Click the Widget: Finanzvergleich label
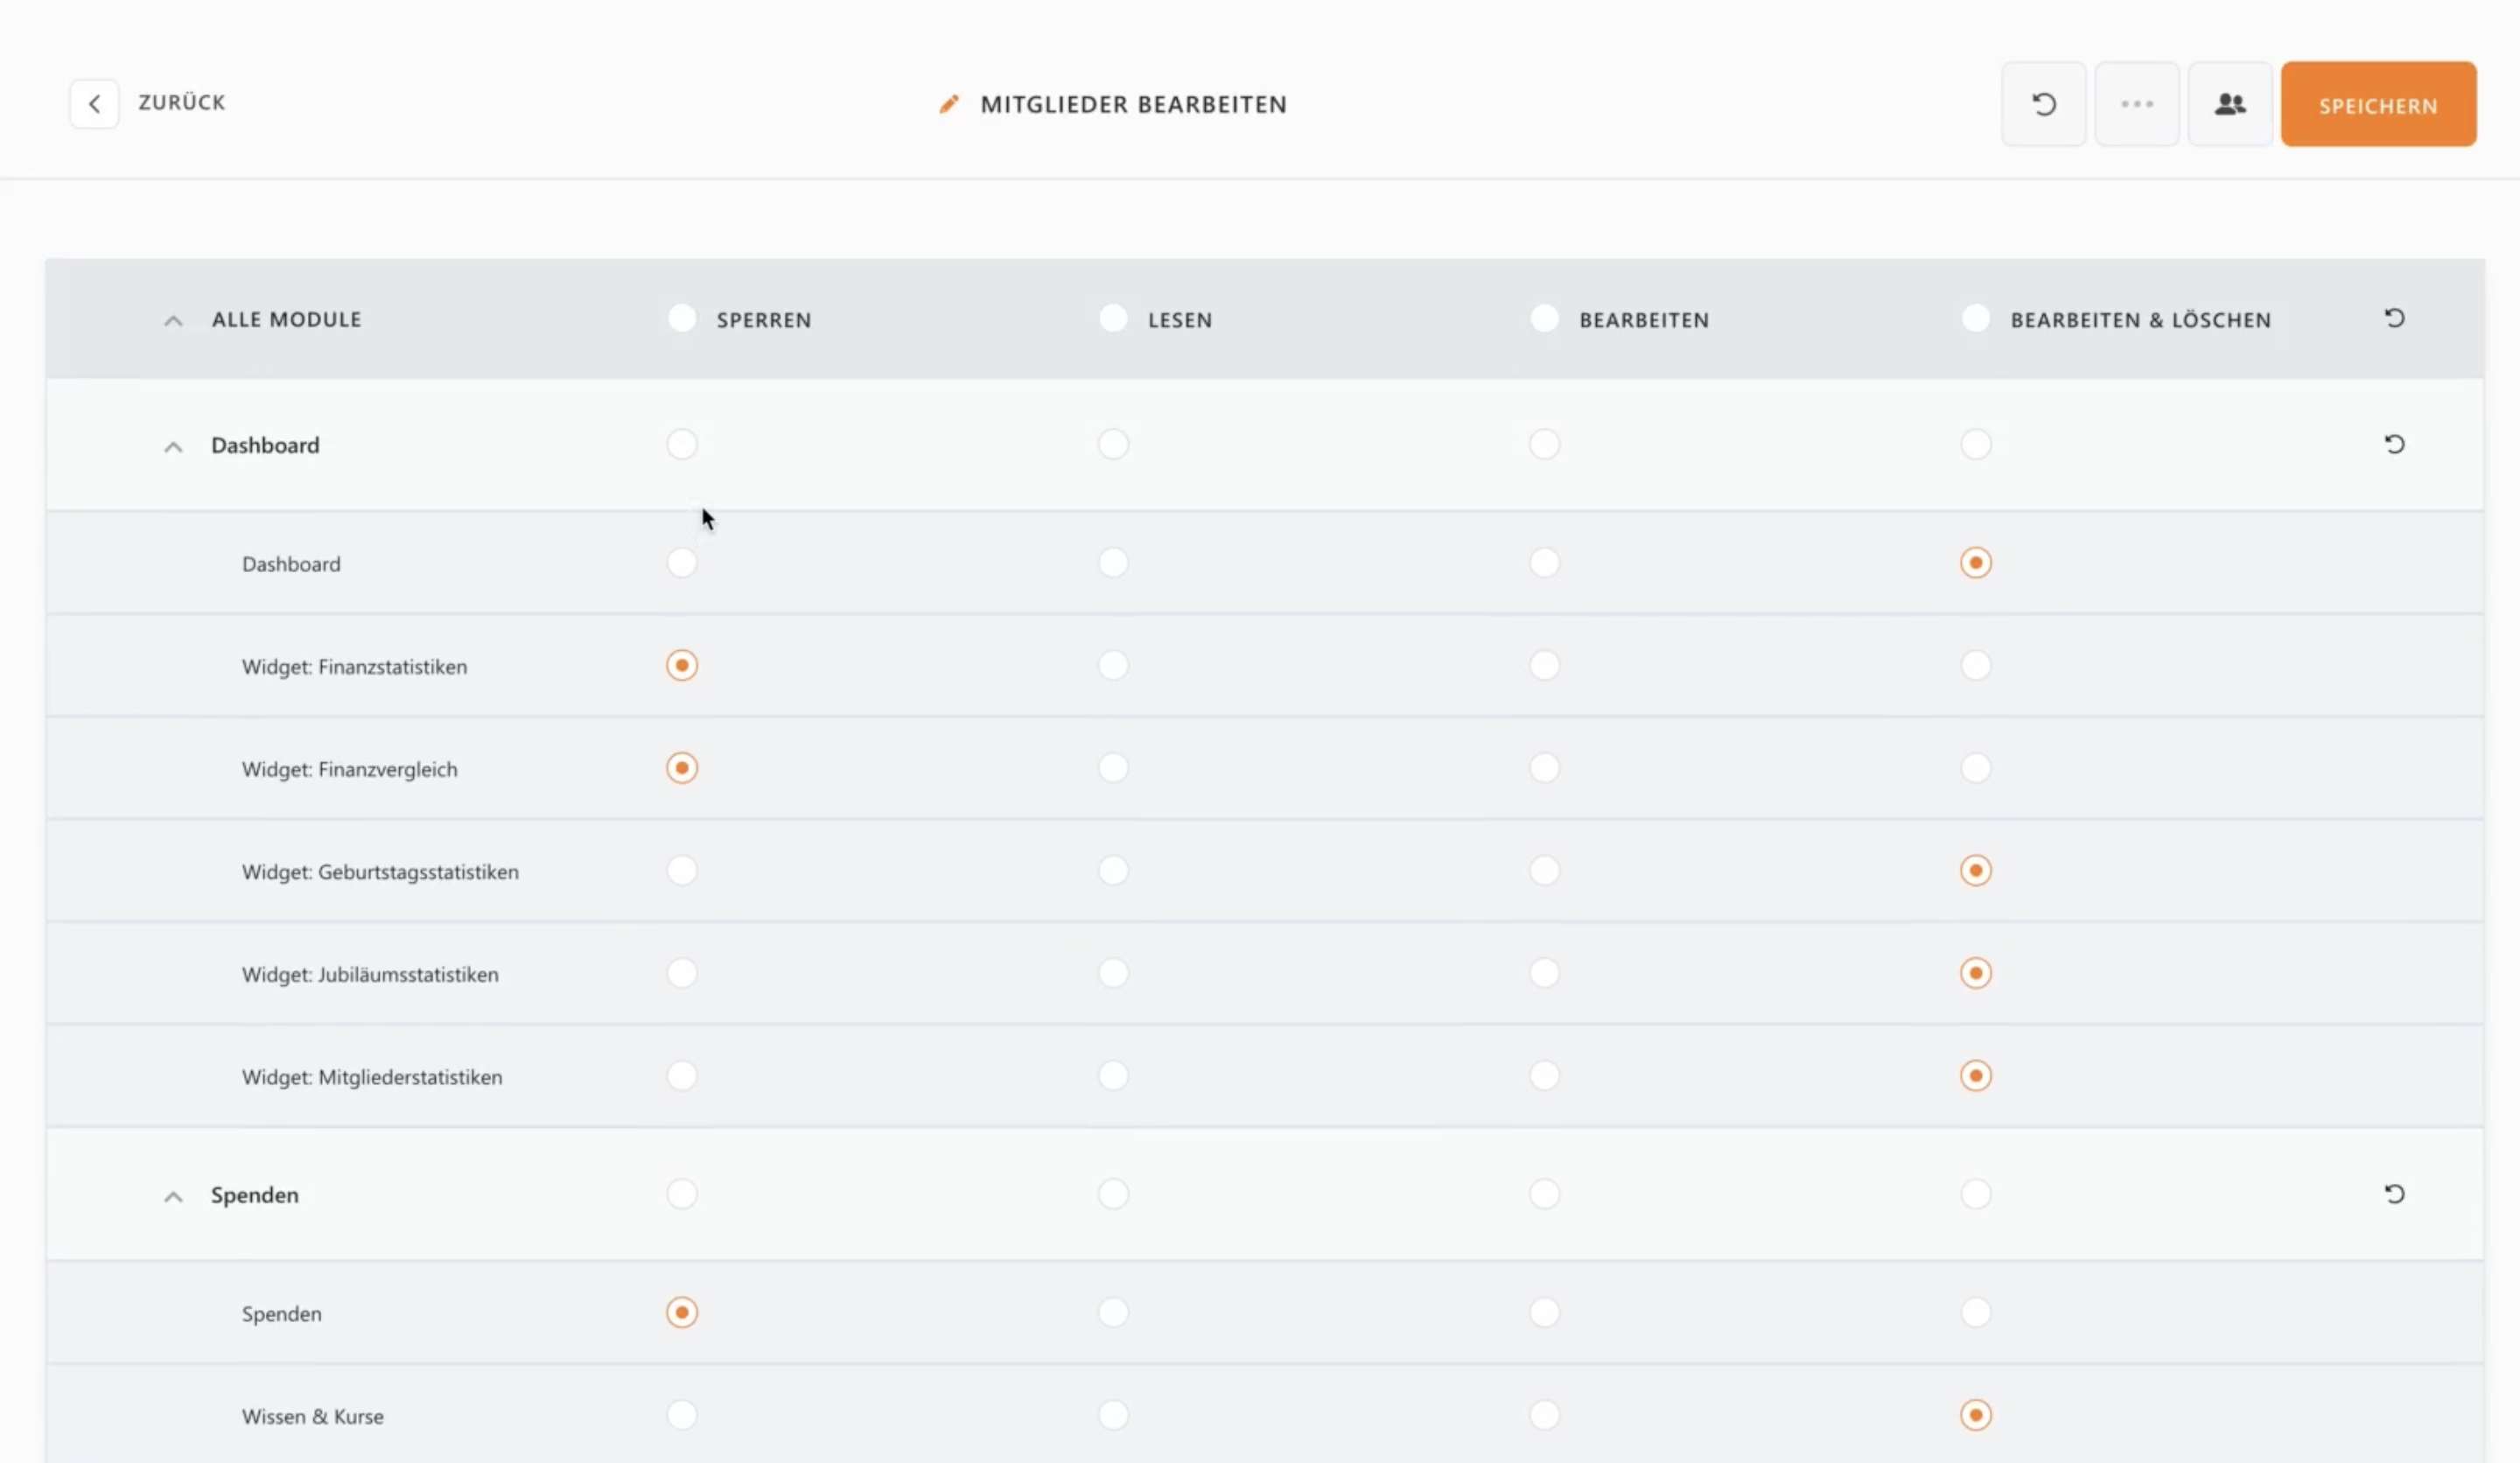Screen dimensions: 2520x1463 349,770
